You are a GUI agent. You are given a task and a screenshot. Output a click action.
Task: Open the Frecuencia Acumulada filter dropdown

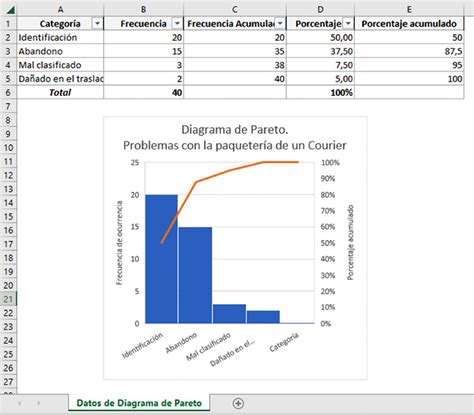pyautogui.click(x=280, y=24)
